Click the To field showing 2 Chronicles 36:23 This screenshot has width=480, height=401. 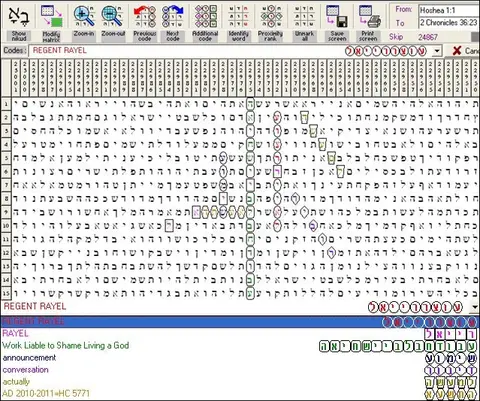[x=449, y=23]
